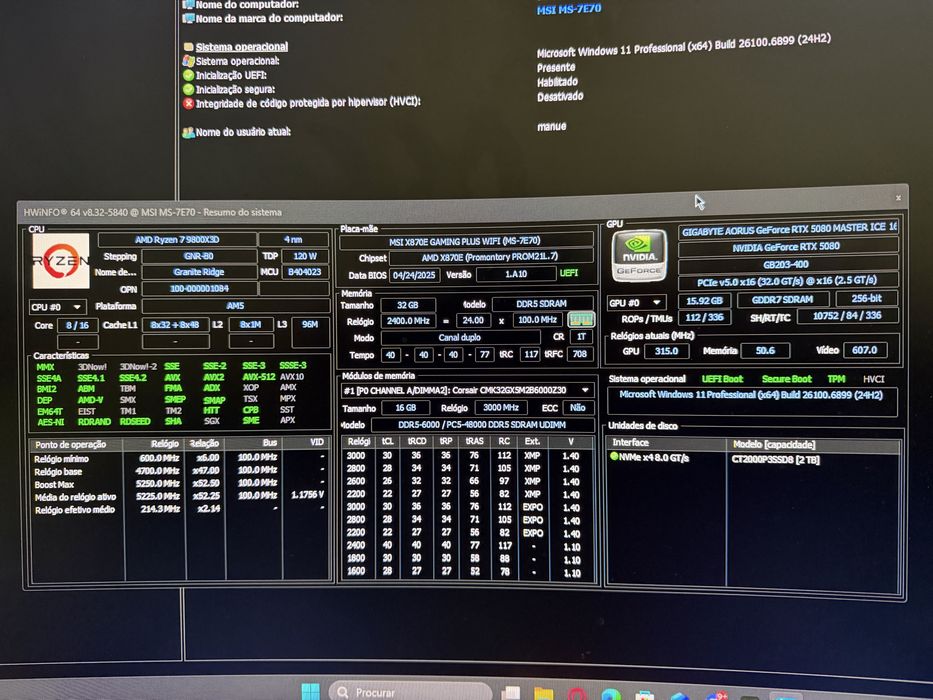Click the AM5 platform field
This screenshot has height=700, width=933.
coord(236,305)
